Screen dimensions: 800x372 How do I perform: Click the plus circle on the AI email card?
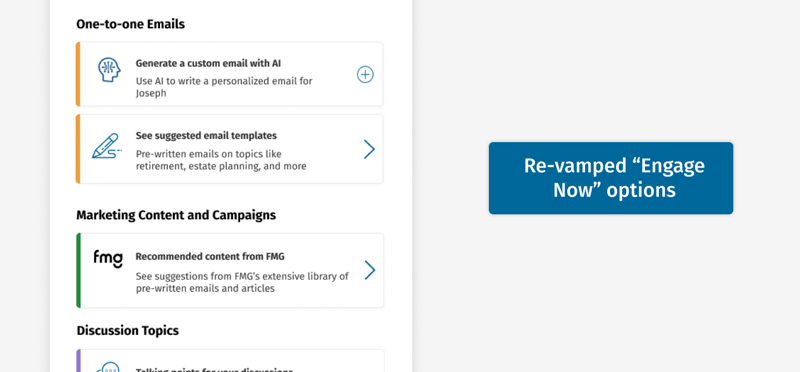(x=365, y=75)
